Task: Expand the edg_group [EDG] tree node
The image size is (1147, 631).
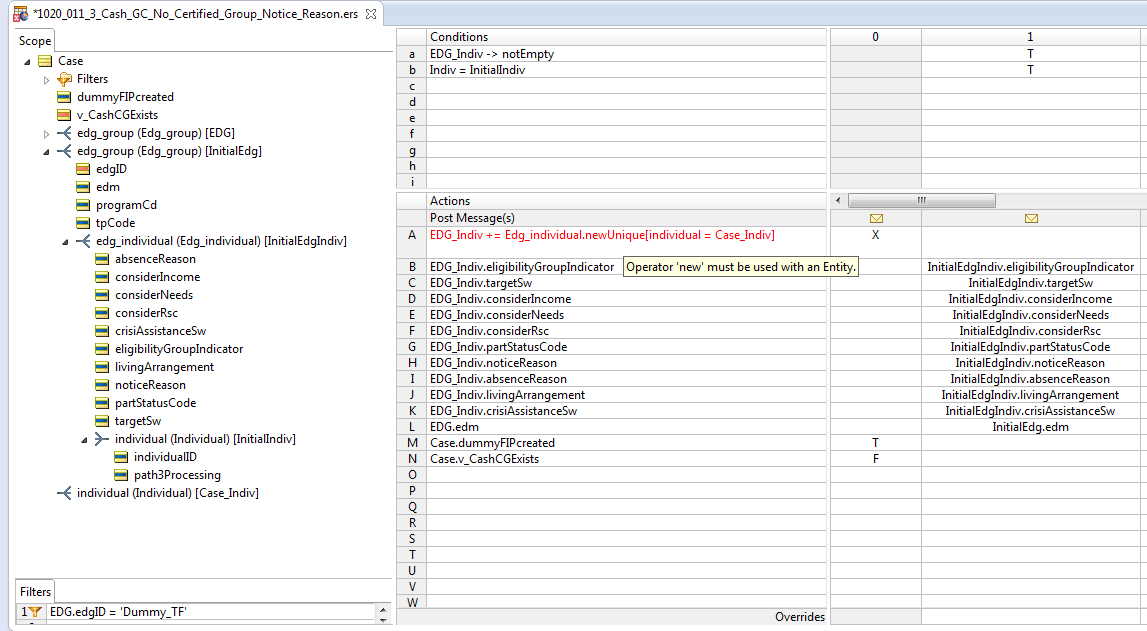Action: [46, 134]
